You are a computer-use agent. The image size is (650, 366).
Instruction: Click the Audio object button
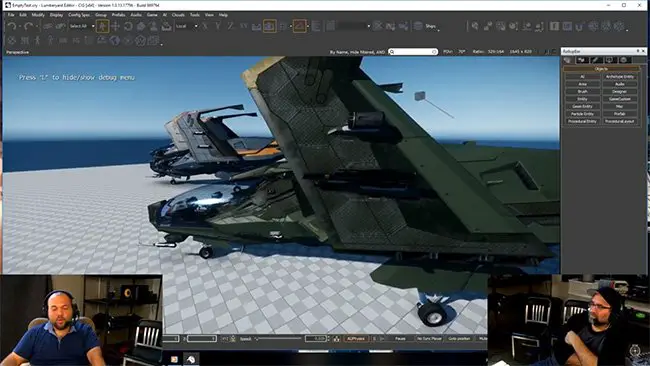click(x=620, y=84)
